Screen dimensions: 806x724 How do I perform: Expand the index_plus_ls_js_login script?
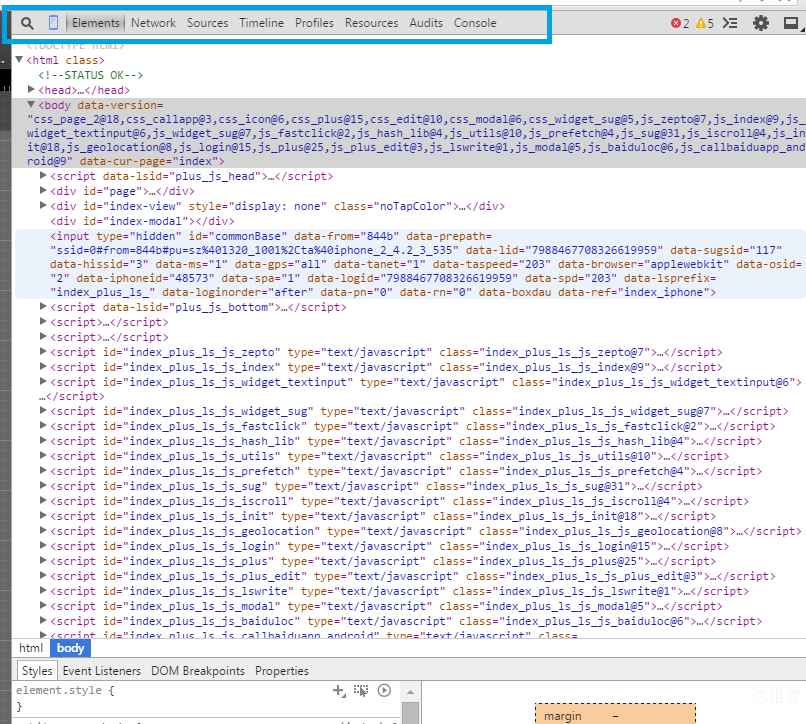(x=43, y=545)
